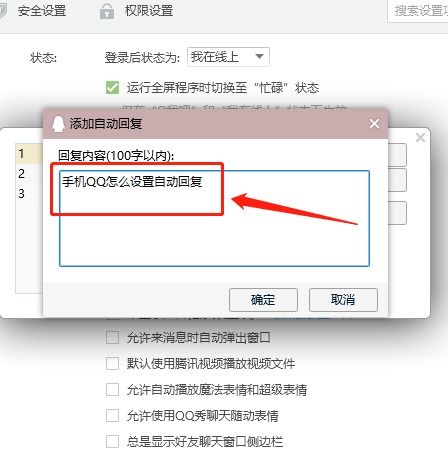Click the 搜索设置项 search field

pyautogui.click(x=418, y=11)
